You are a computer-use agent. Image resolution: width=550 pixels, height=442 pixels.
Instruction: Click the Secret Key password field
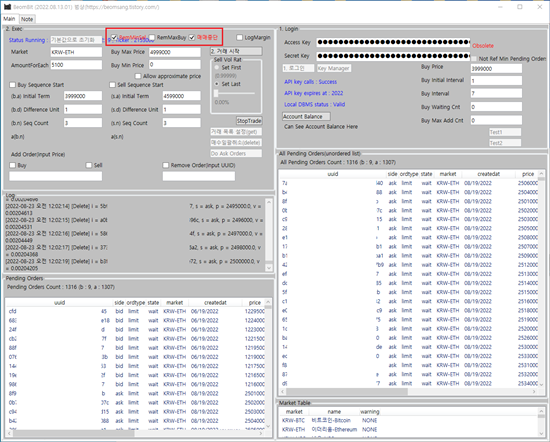click(x=393, y=56)
